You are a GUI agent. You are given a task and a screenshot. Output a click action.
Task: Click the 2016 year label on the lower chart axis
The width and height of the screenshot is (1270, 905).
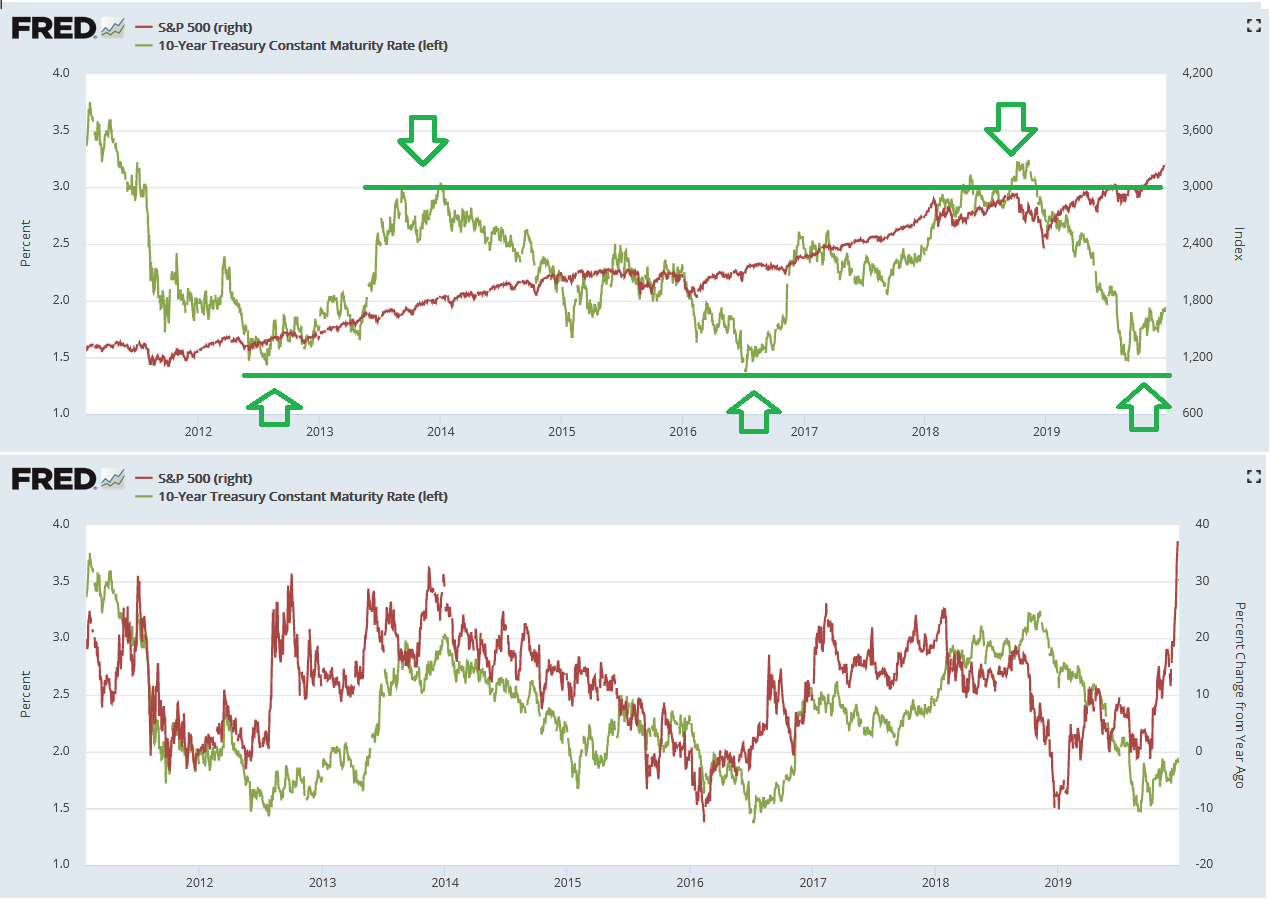pos(690,883)
